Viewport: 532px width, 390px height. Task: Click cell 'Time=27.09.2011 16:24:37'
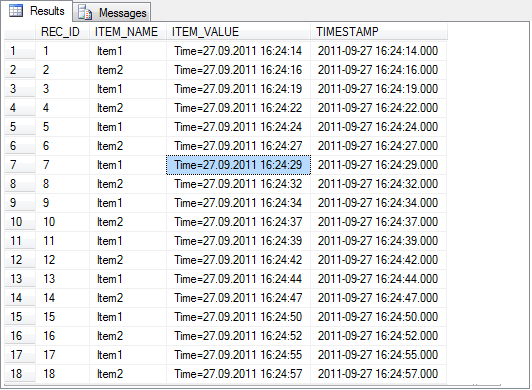[239, 222]
